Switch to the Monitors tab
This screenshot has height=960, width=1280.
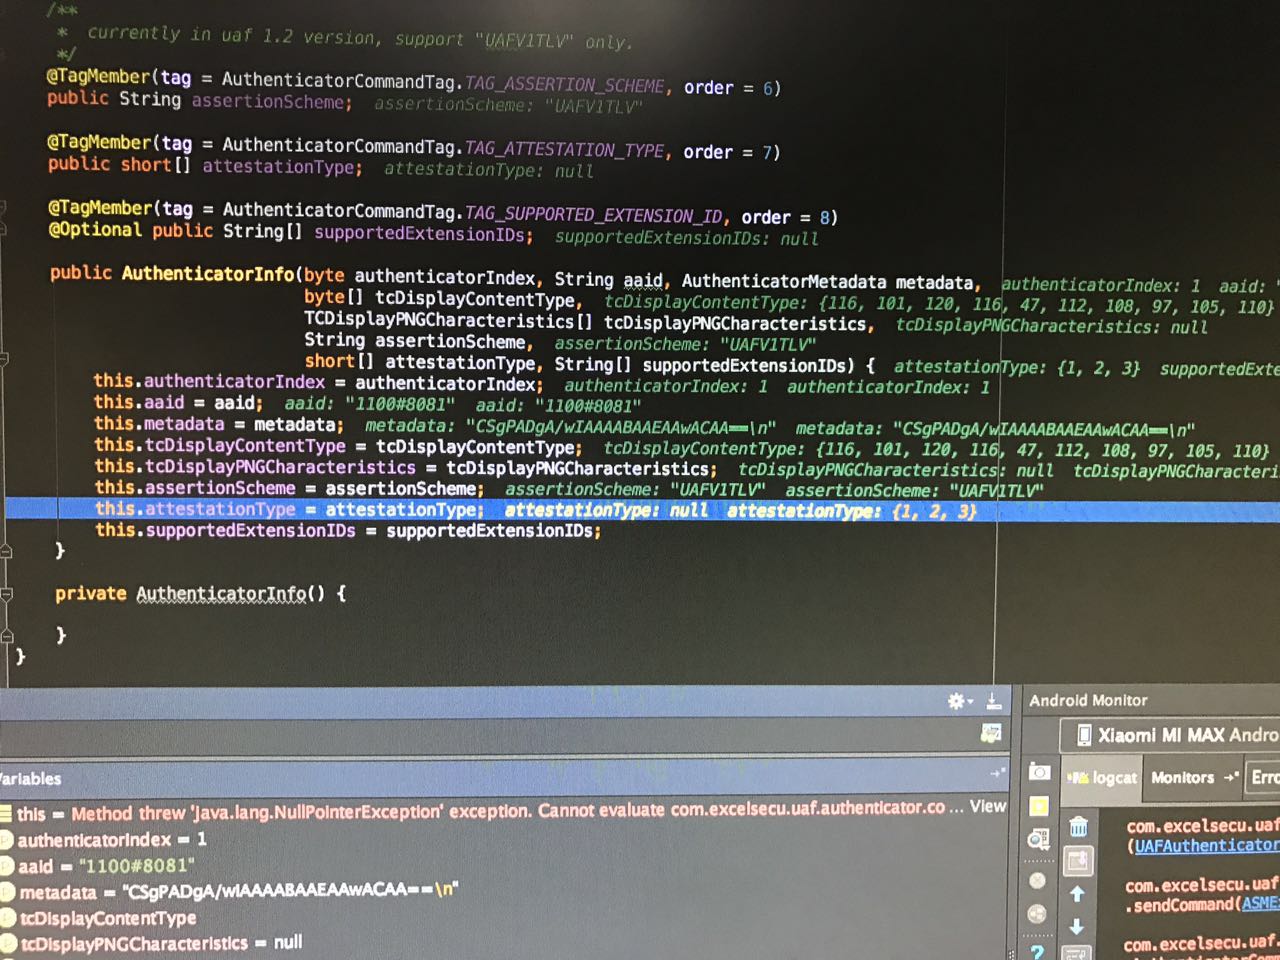1182,777
